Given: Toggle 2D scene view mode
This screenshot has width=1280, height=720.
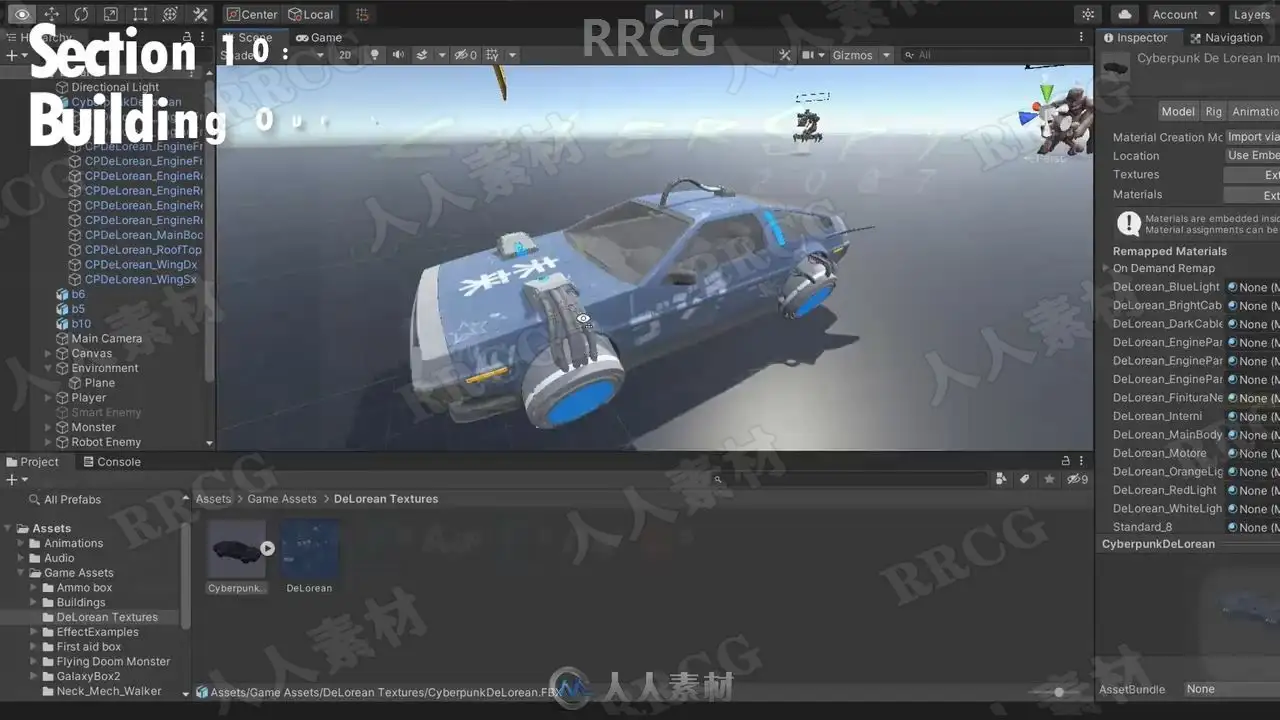Looking at the screenshot, I should [345, 55].
